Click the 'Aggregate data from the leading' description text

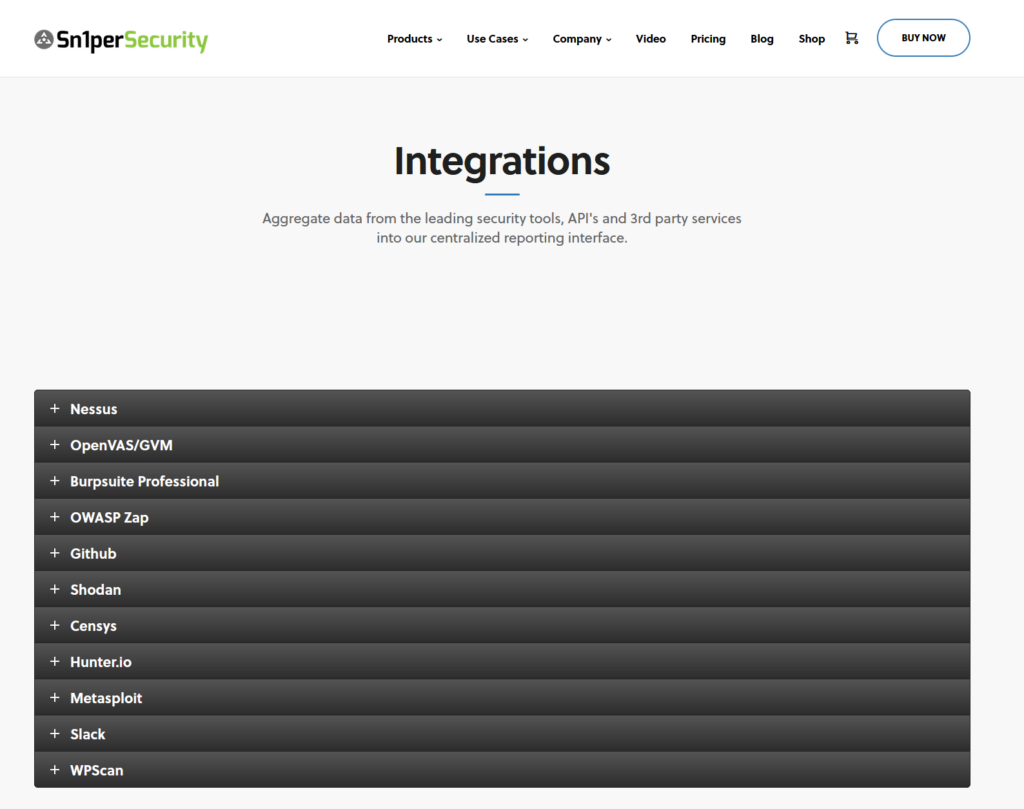click(502, 228)
